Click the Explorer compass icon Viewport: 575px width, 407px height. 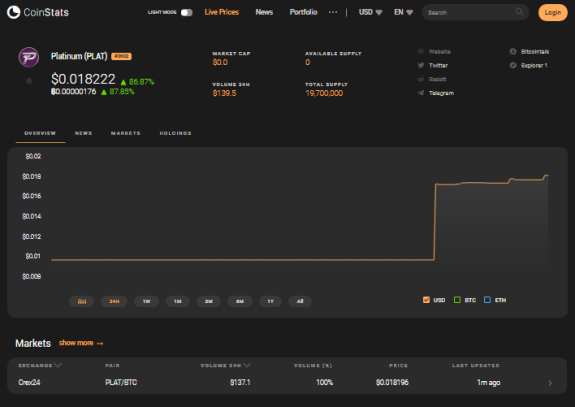click(513, 65)
